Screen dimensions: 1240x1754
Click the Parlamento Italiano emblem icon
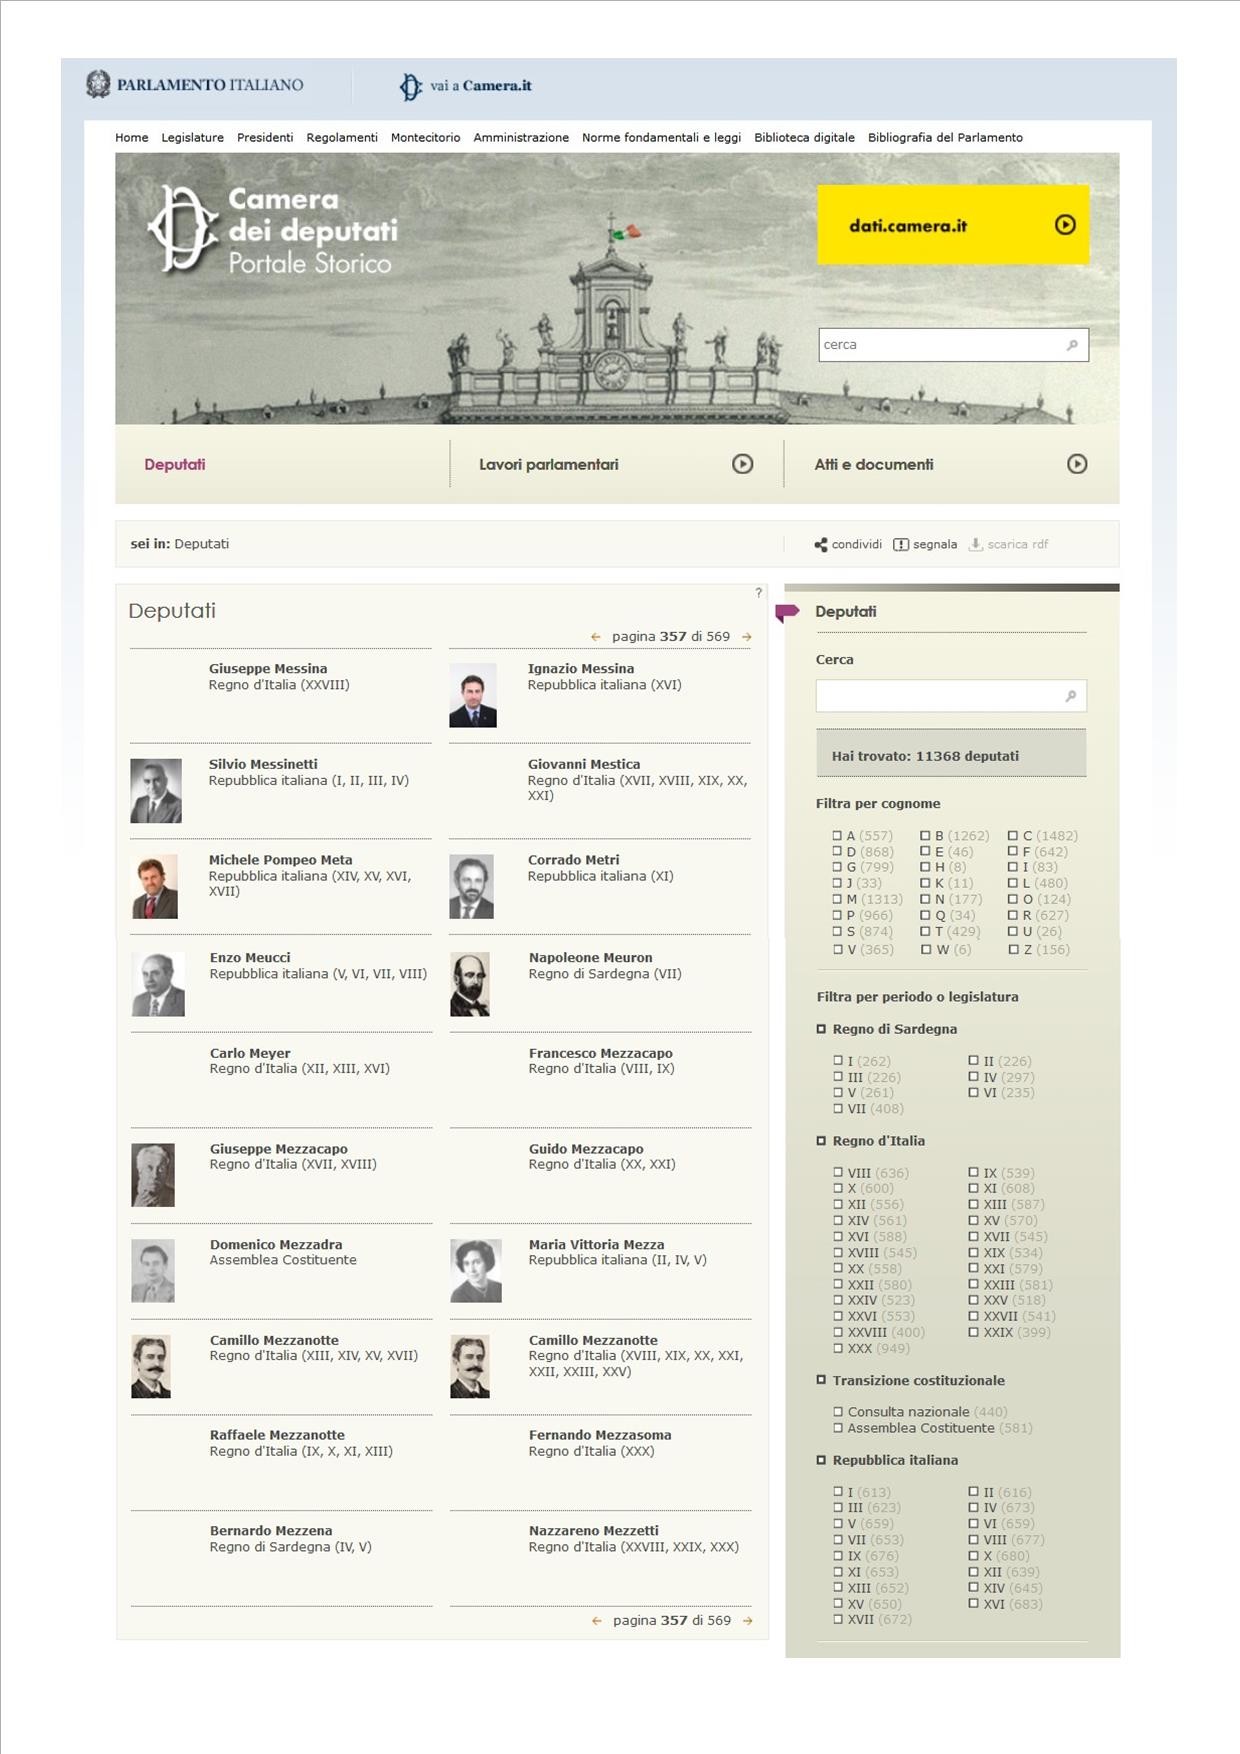[98, 85]
